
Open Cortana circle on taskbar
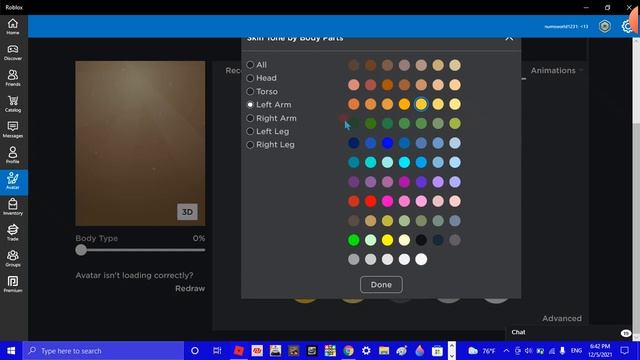point(195,351)
